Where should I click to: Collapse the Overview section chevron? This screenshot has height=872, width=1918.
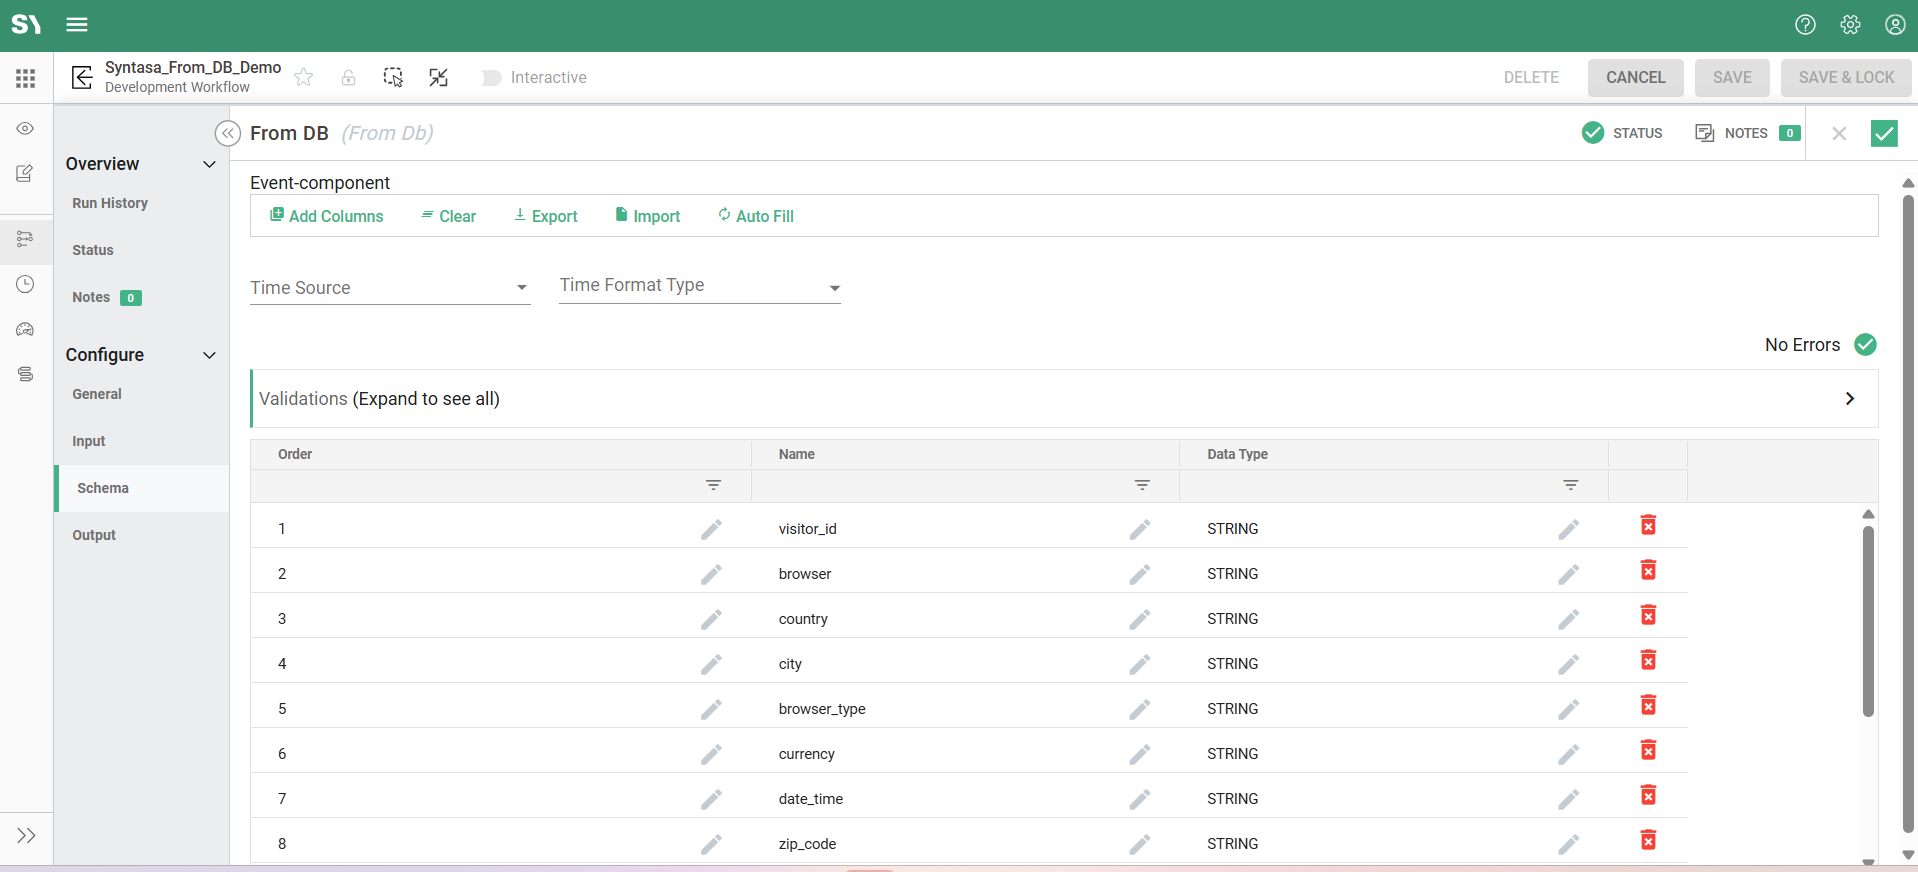(x=210, y=164)
